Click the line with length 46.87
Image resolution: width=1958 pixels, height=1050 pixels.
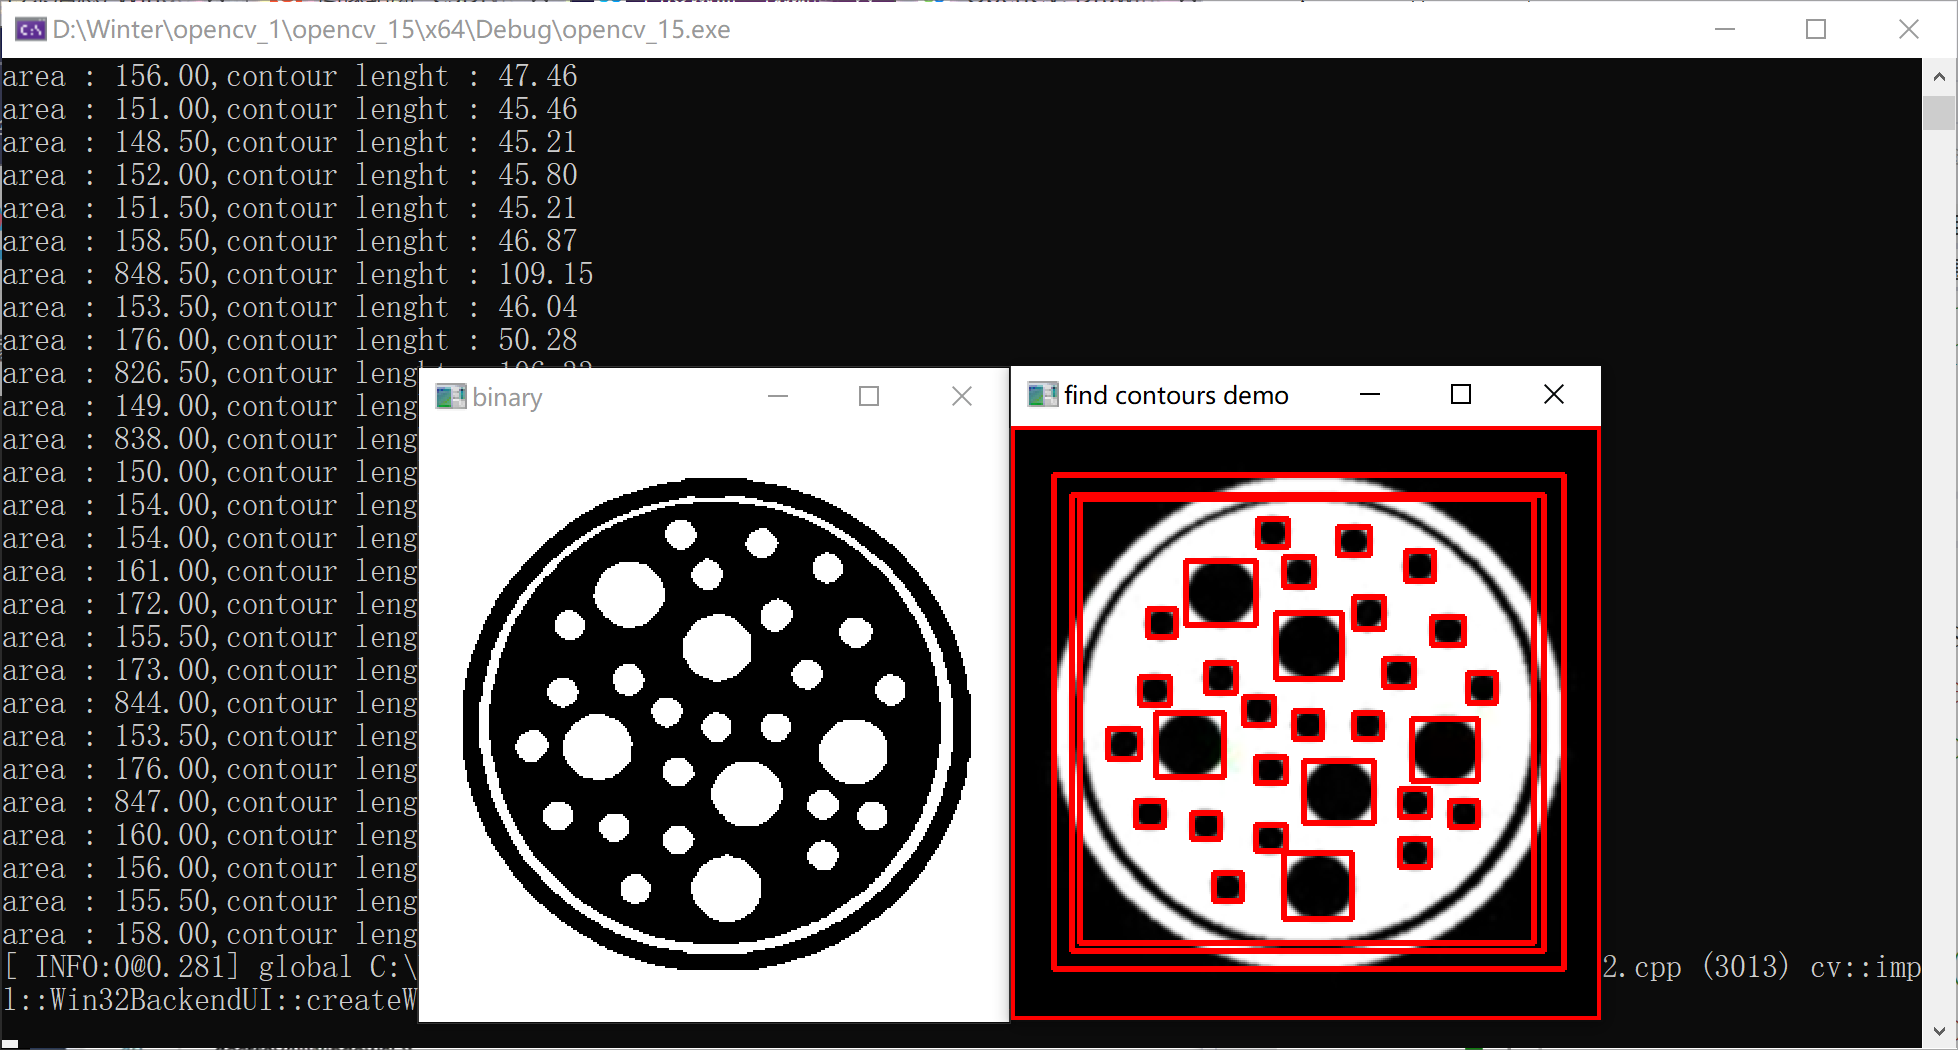tap(290, 241)
